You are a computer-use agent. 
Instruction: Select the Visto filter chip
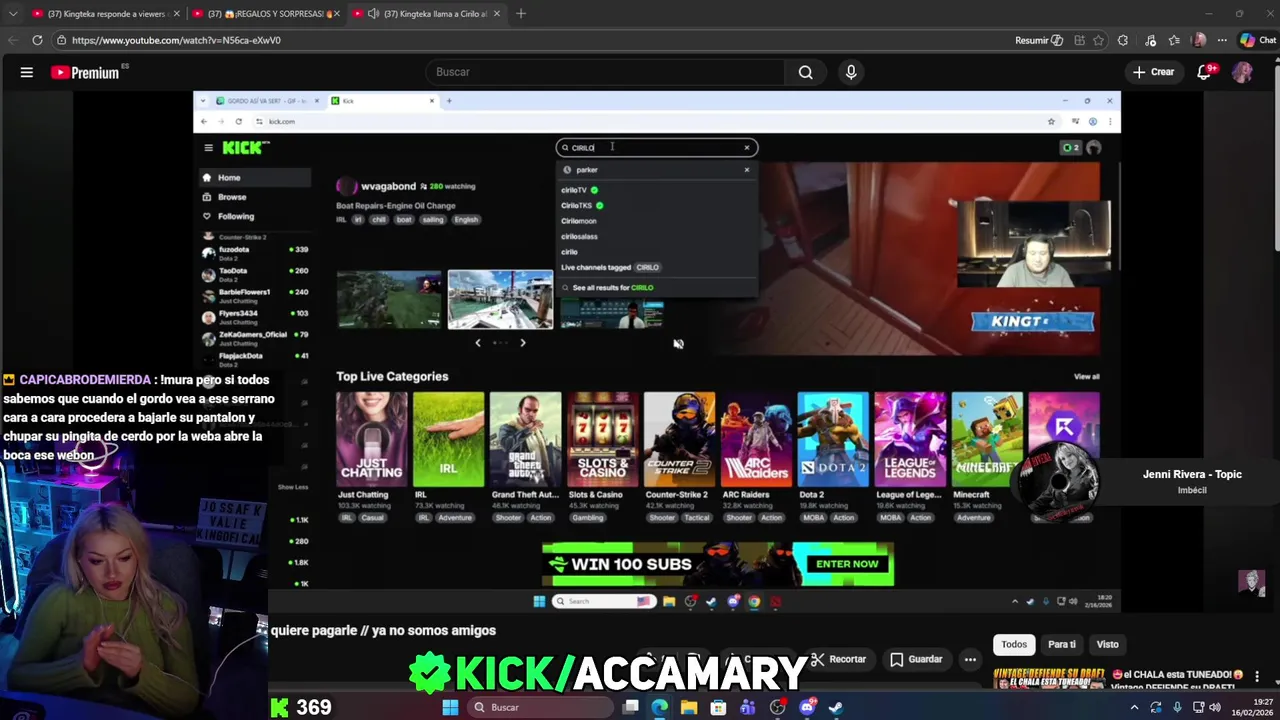click(x=1107, y=645)
